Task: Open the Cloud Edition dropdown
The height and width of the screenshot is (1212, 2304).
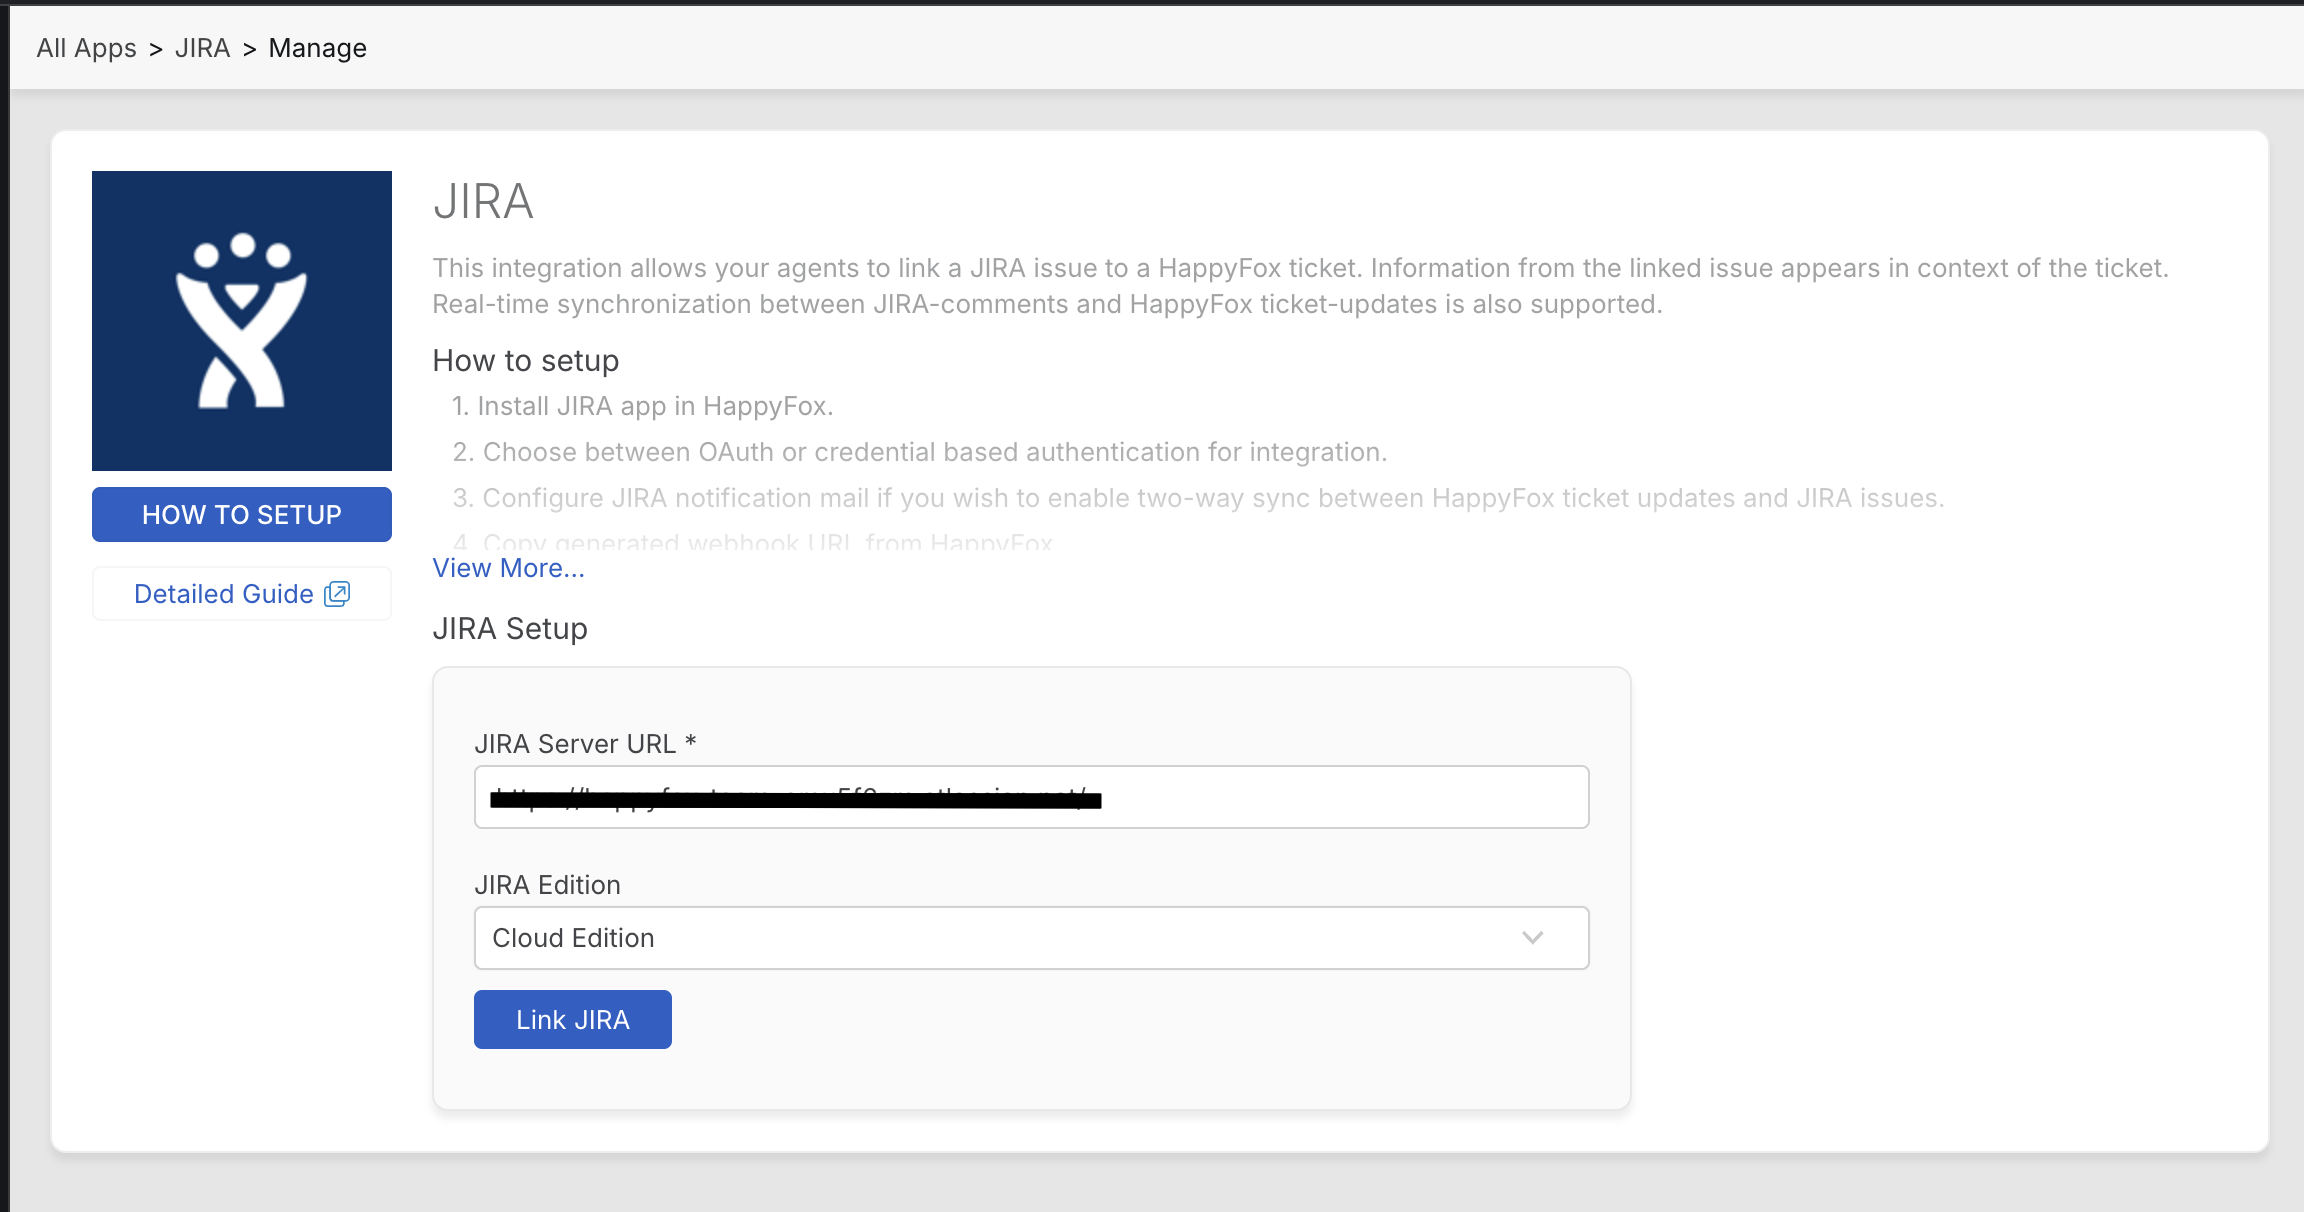Action: tap(1030, 938)
